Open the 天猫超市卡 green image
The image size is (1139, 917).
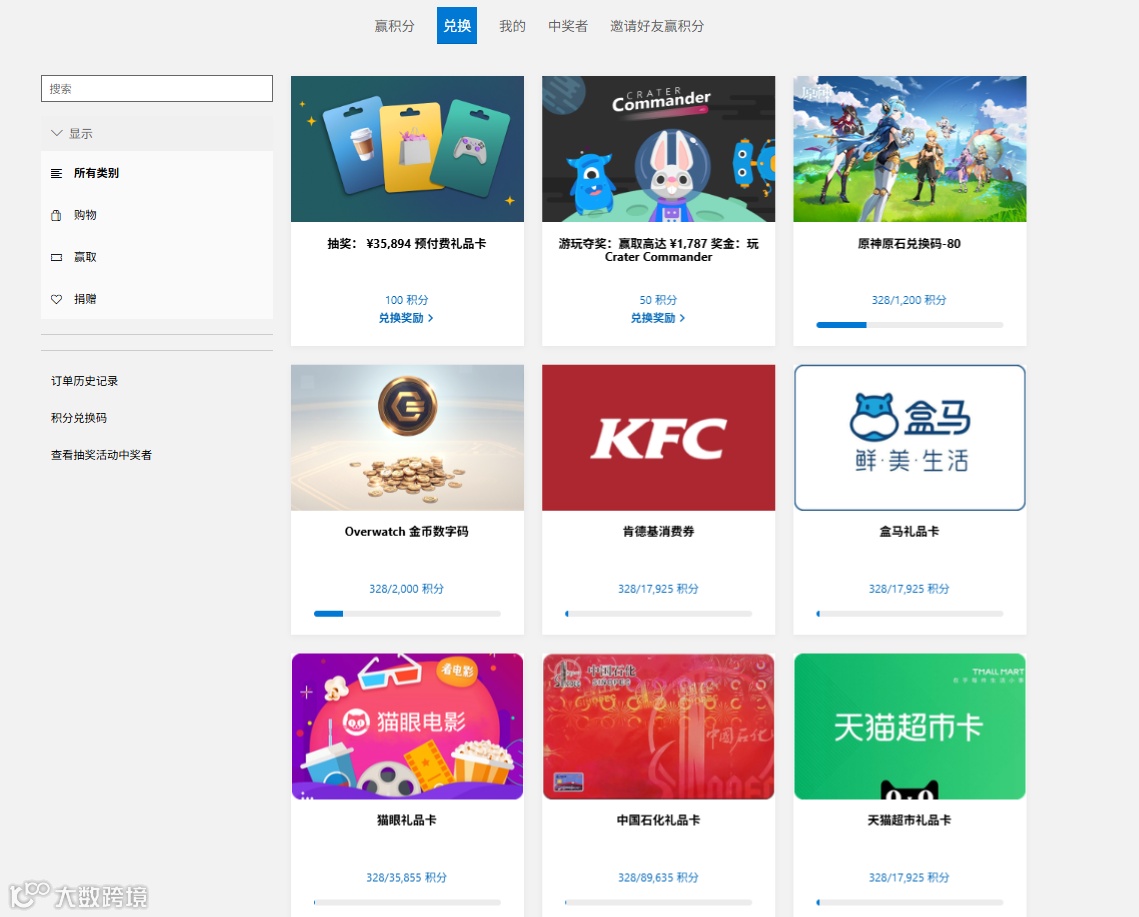point(909,726)
